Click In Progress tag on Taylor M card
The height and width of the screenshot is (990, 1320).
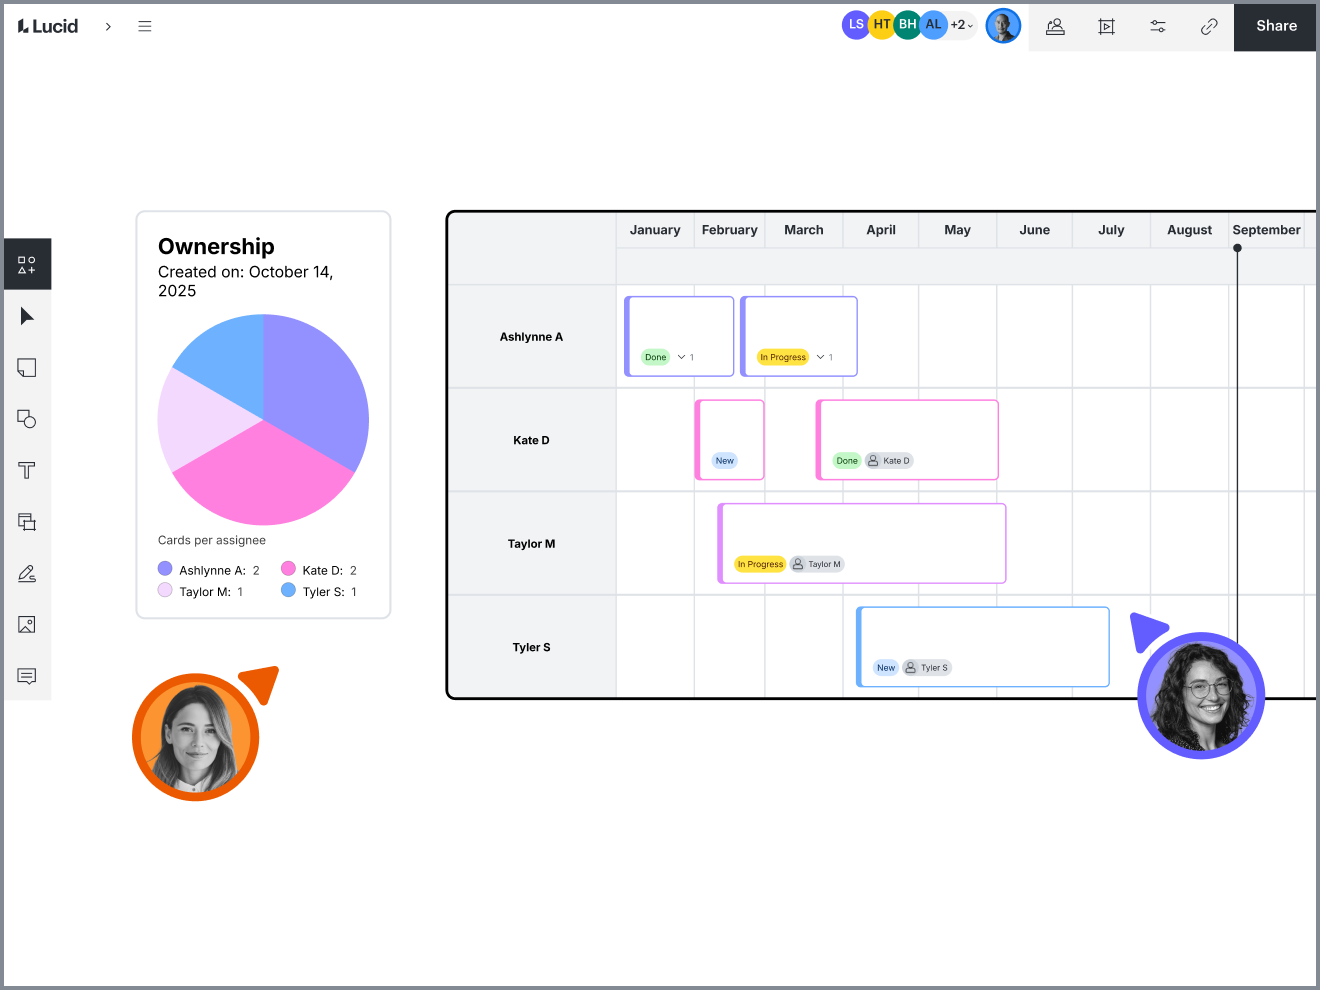point(760,564)
